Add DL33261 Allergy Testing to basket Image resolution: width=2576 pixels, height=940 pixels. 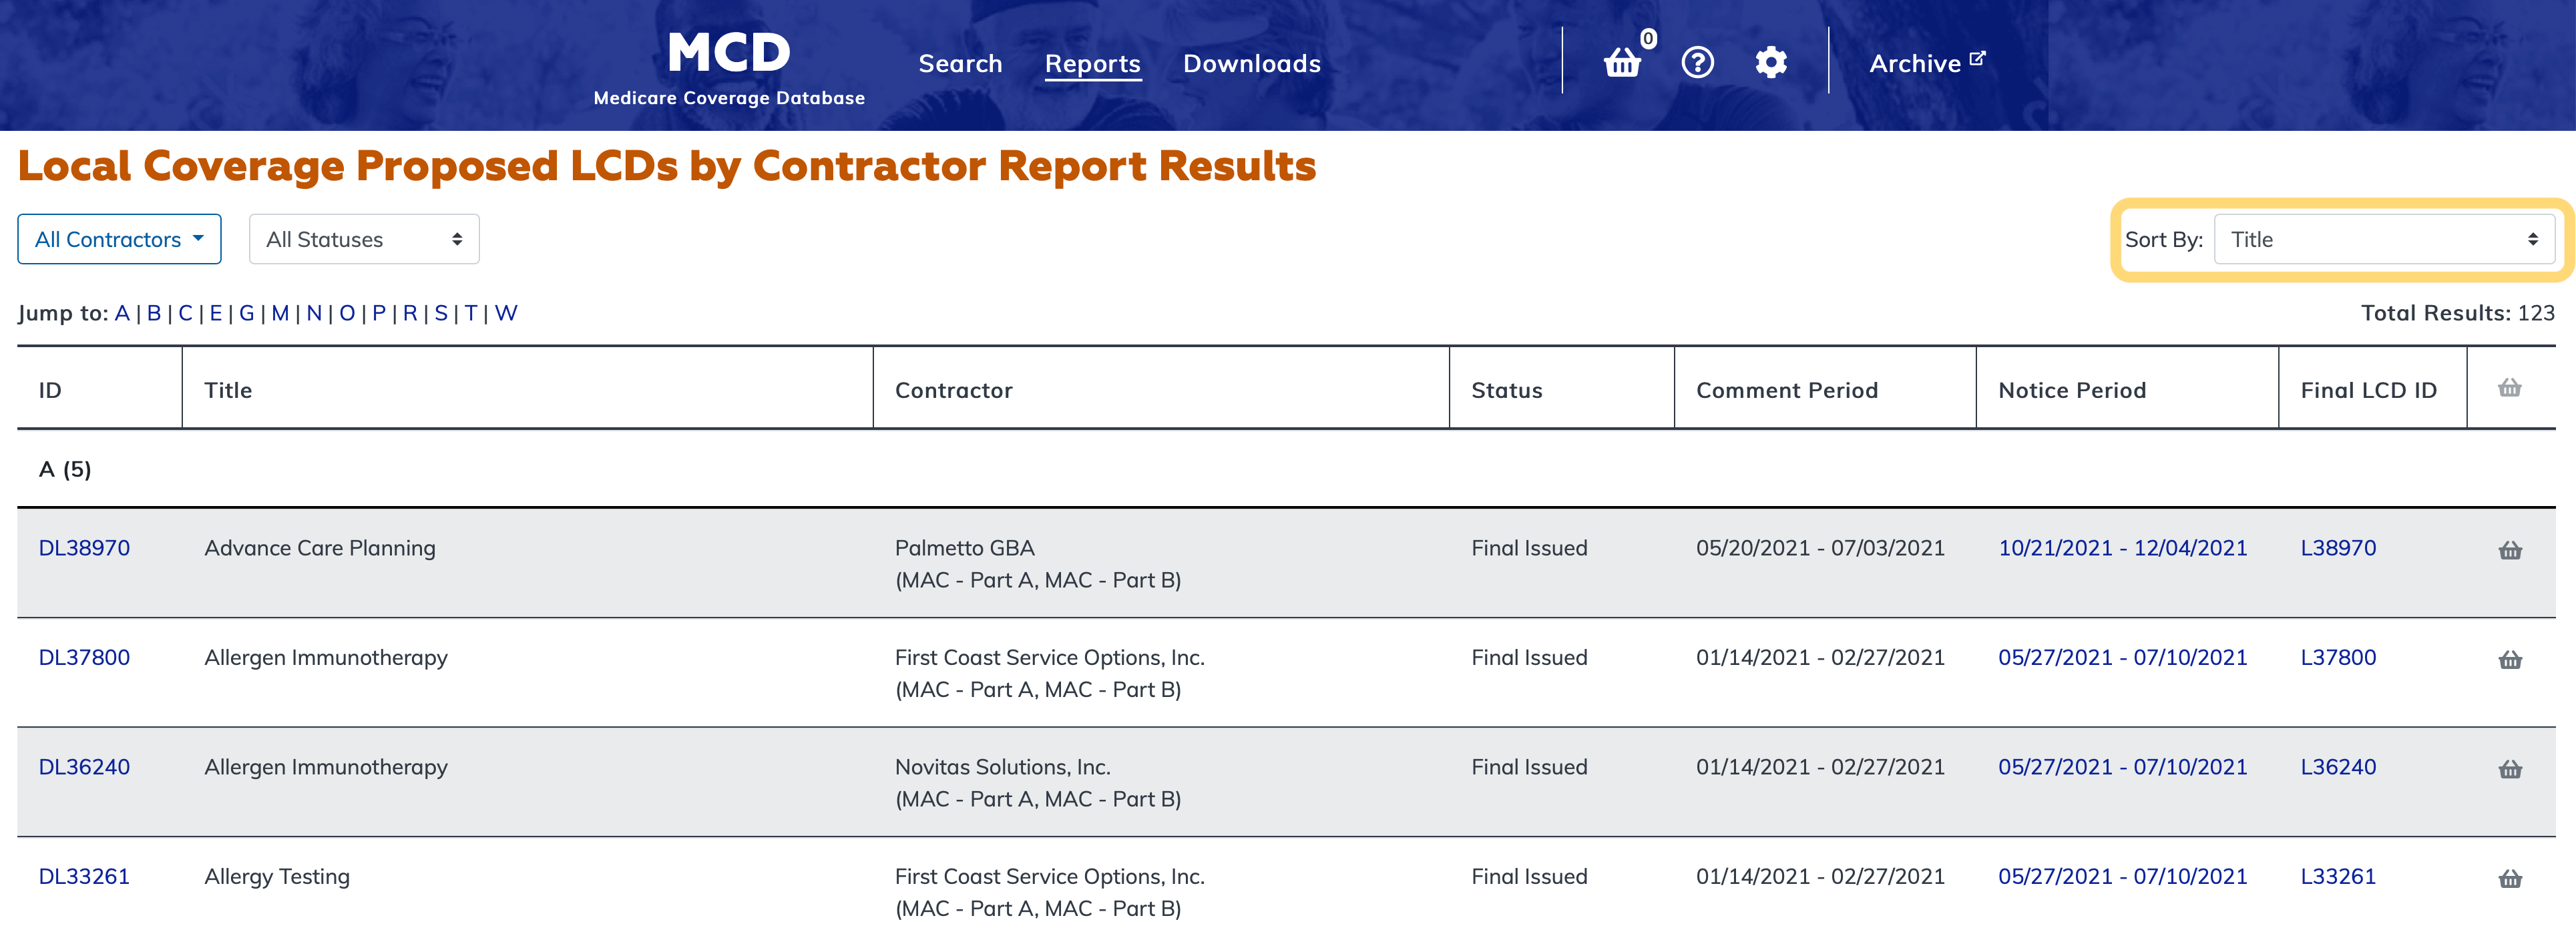[2509, 879]
